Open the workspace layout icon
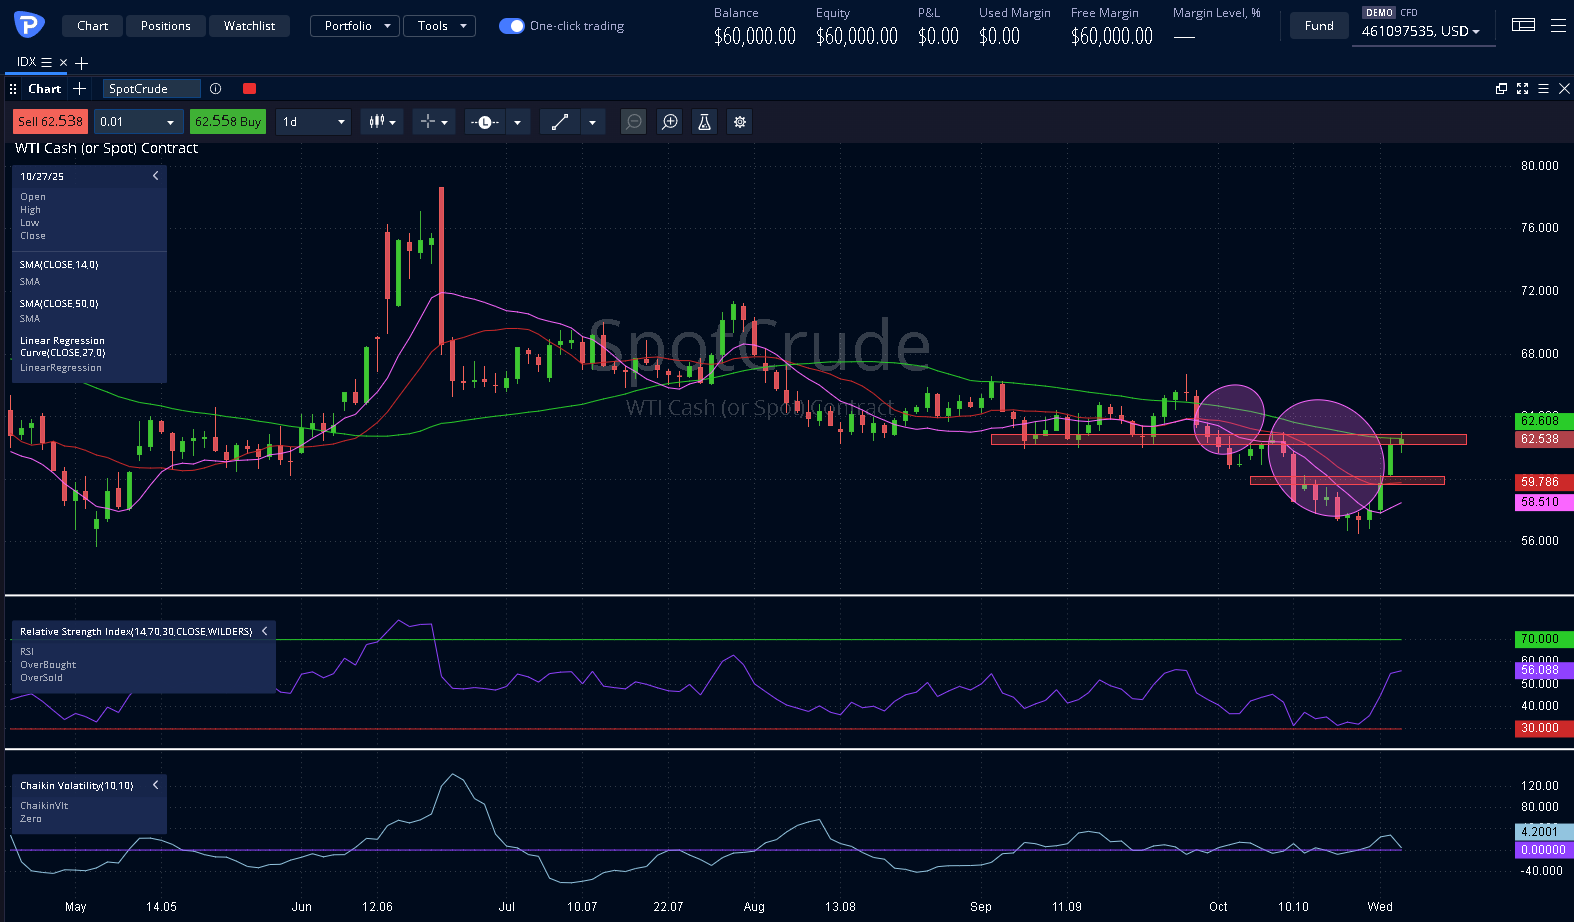Viewport: 1574px width, 922px height. [1523, 26]
